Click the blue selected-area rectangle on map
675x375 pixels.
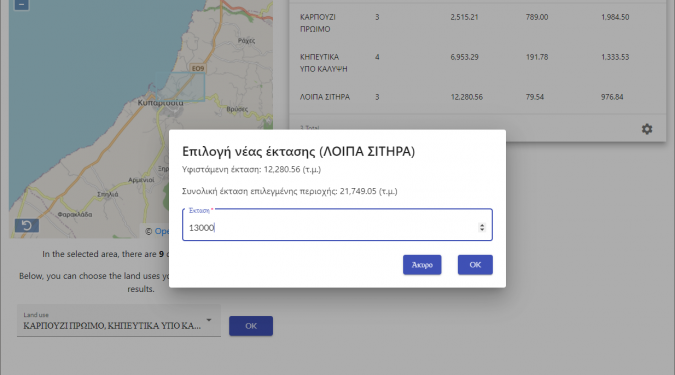coord(182,87)
